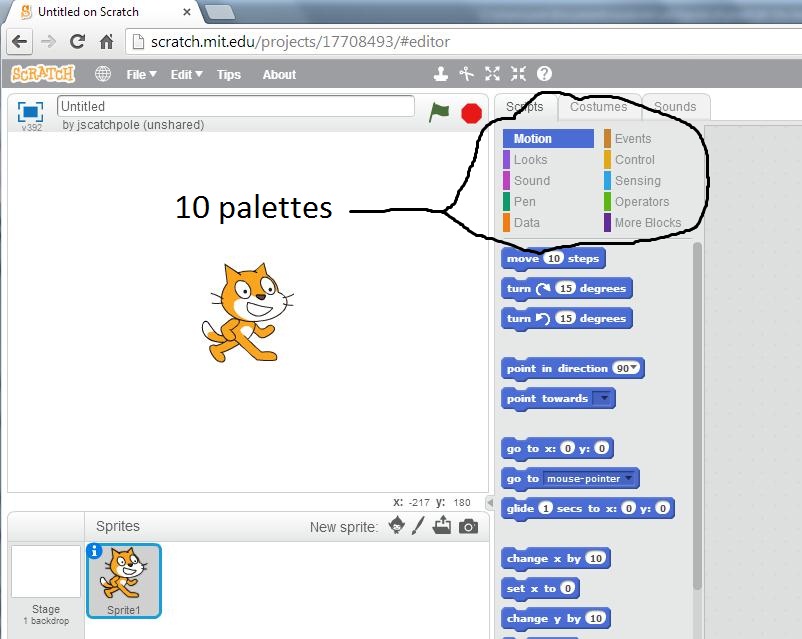
Task: Click the set x to 0 block
Action: coord(540,588)
